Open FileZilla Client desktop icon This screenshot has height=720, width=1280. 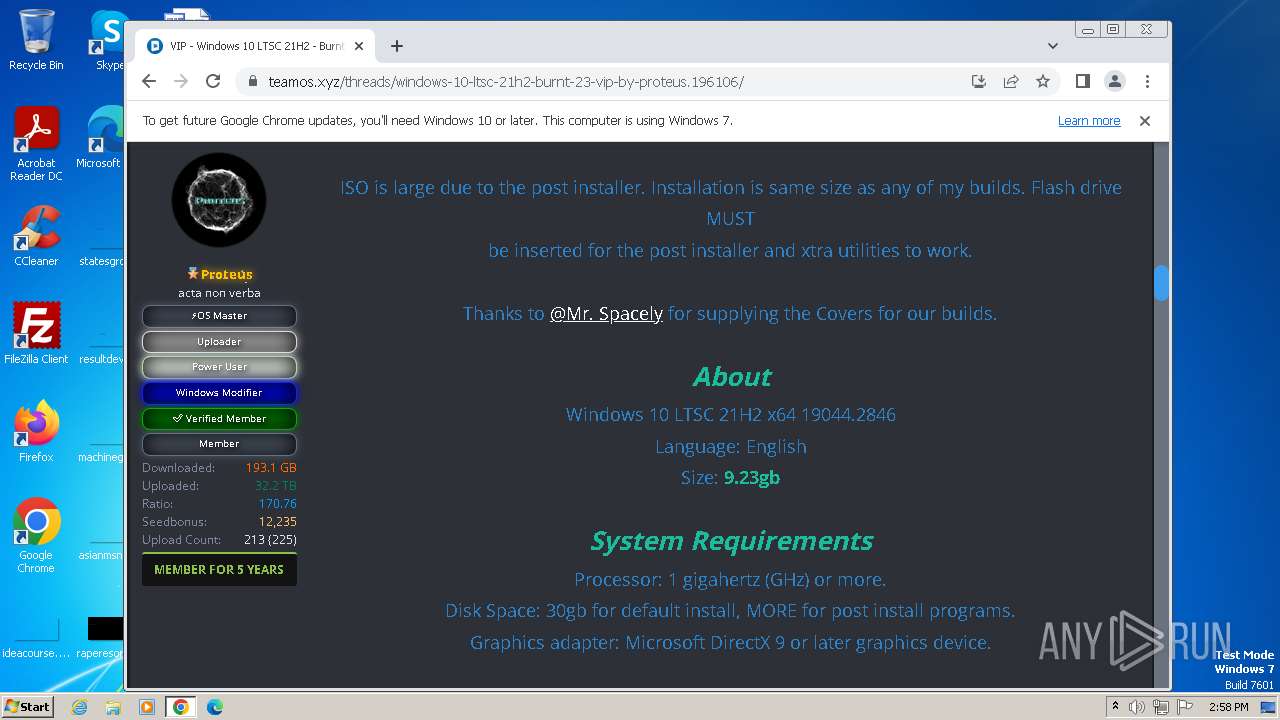36,334
